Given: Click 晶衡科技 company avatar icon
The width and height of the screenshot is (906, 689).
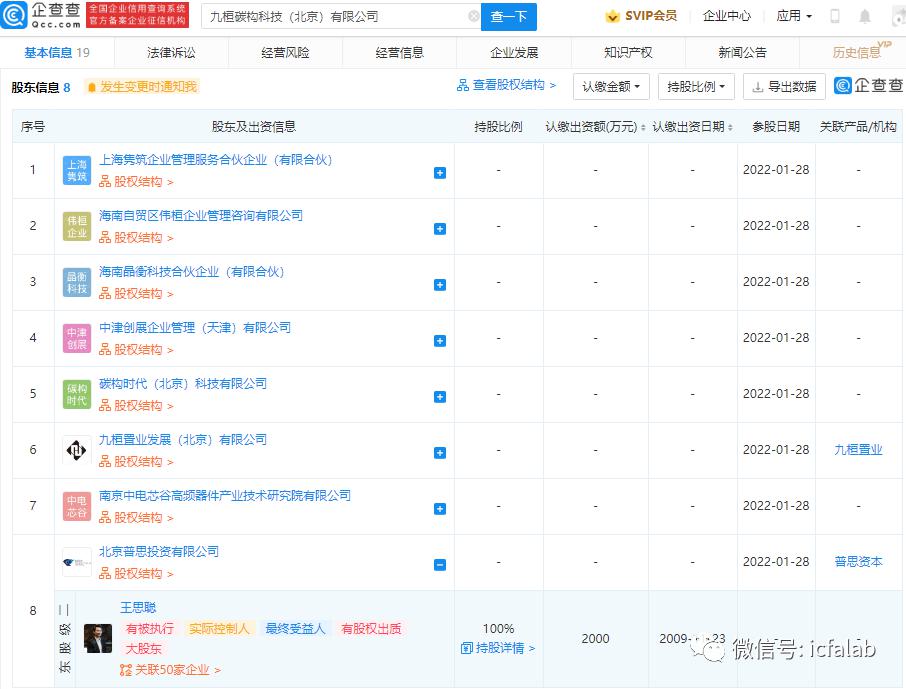Looking at the screenshot, I should tap(77, 283).
